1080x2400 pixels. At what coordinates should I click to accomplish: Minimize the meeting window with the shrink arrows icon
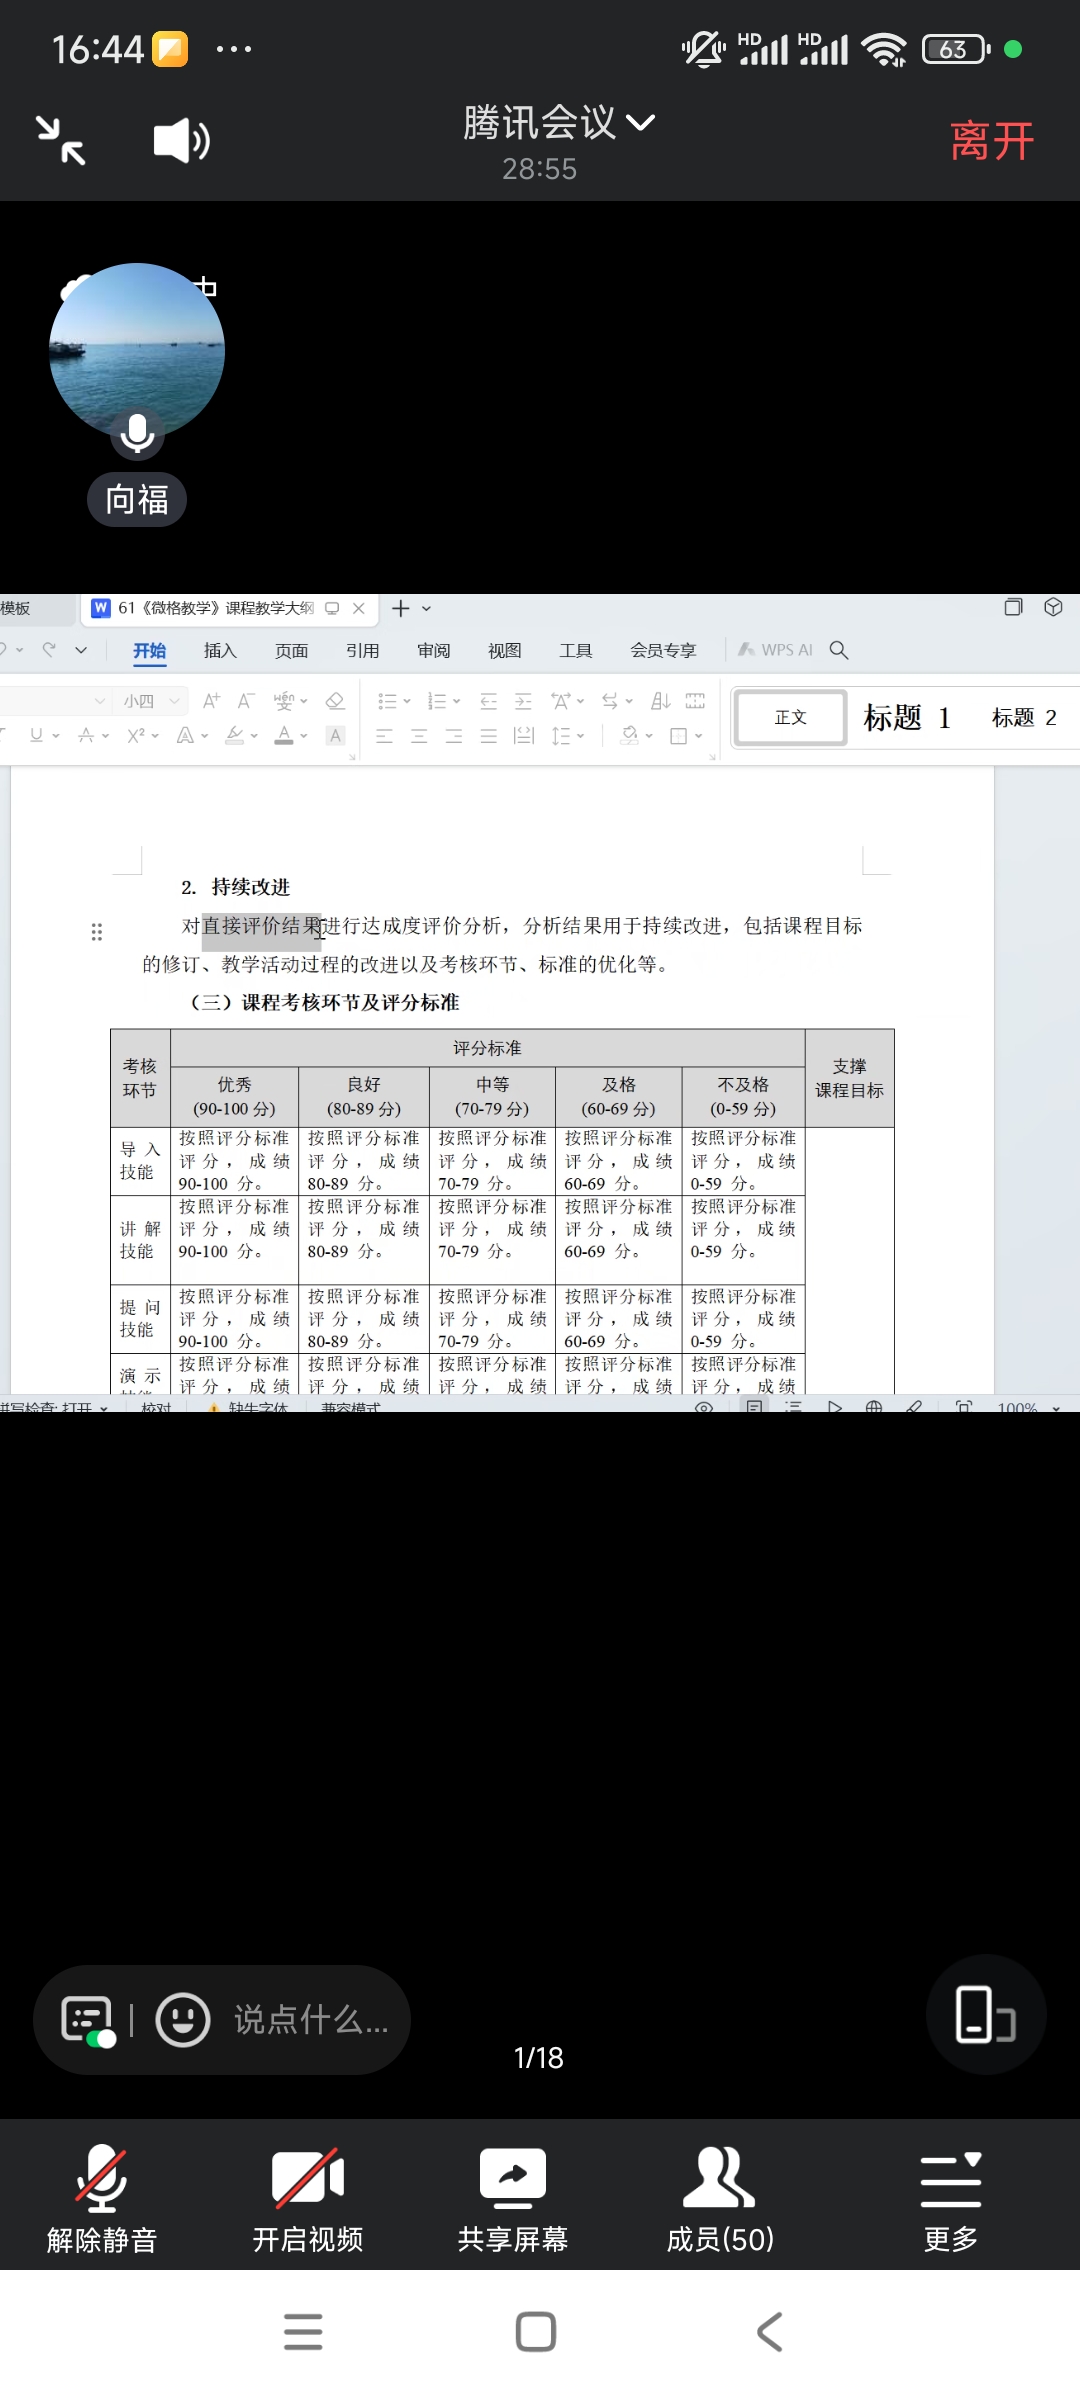(61, 140)
